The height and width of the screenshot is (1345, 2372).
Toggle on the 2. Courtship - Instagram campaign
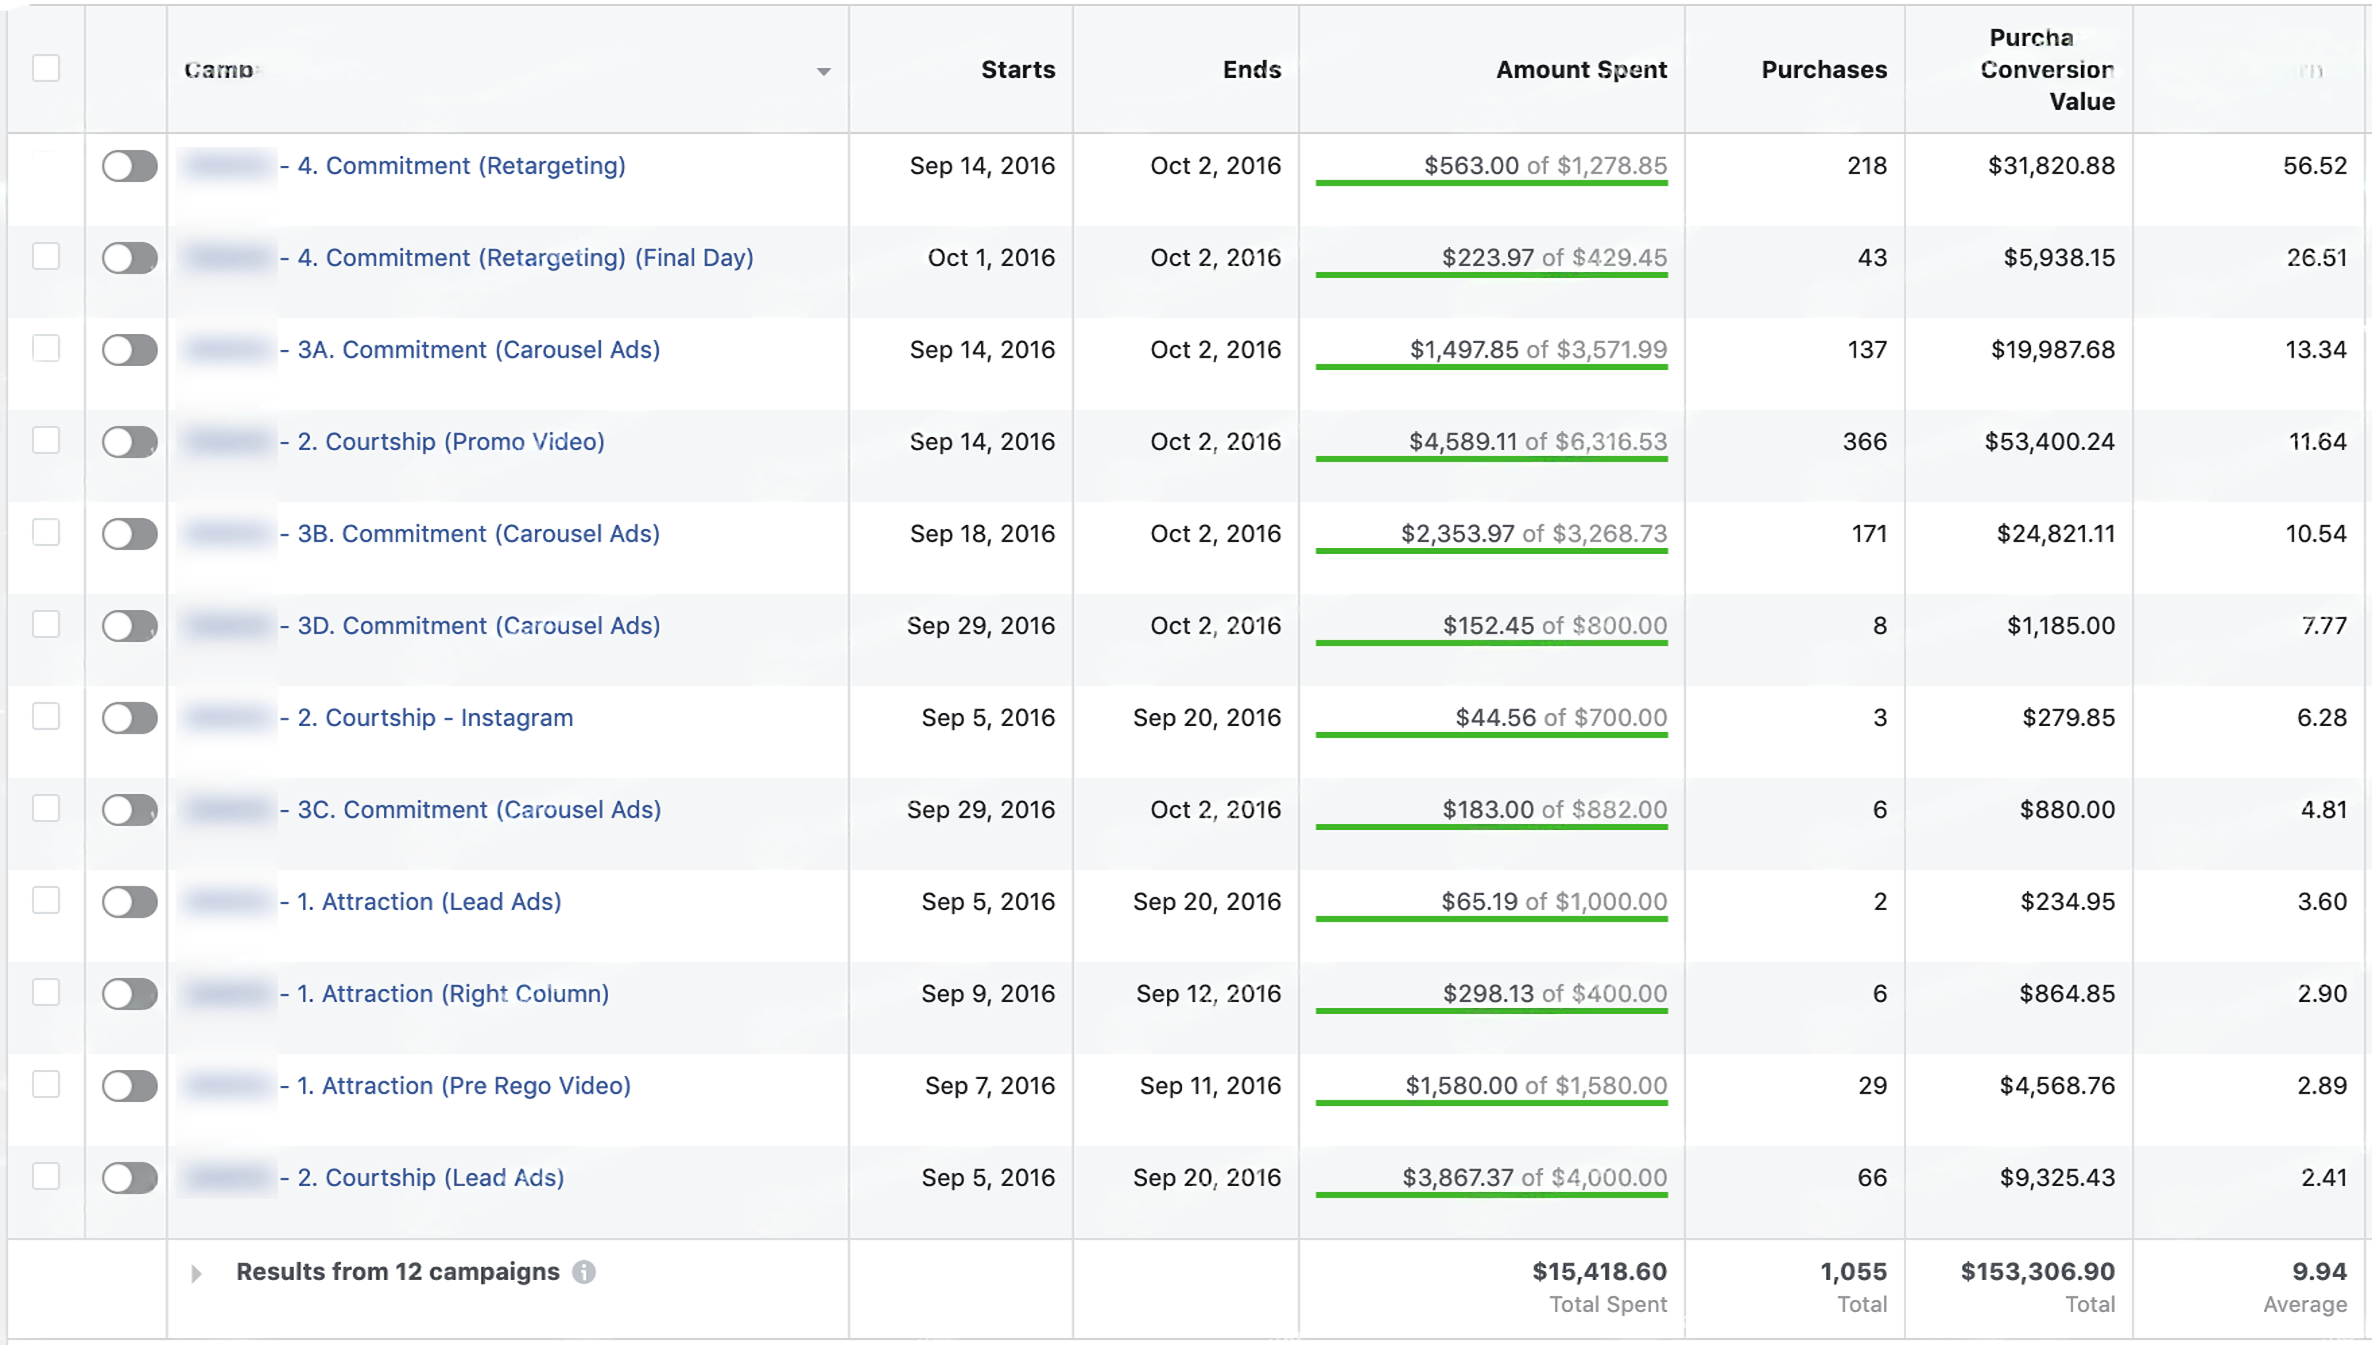tap(130, 718)
